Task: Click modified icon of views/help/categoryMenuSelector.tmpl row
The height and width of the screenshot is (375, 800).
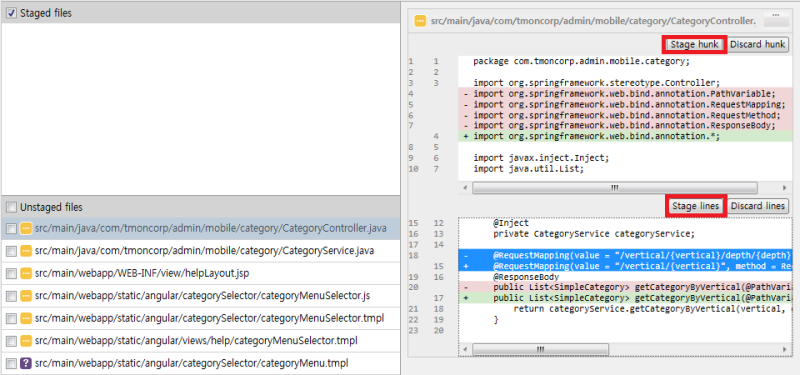Action: pos(26,341)
